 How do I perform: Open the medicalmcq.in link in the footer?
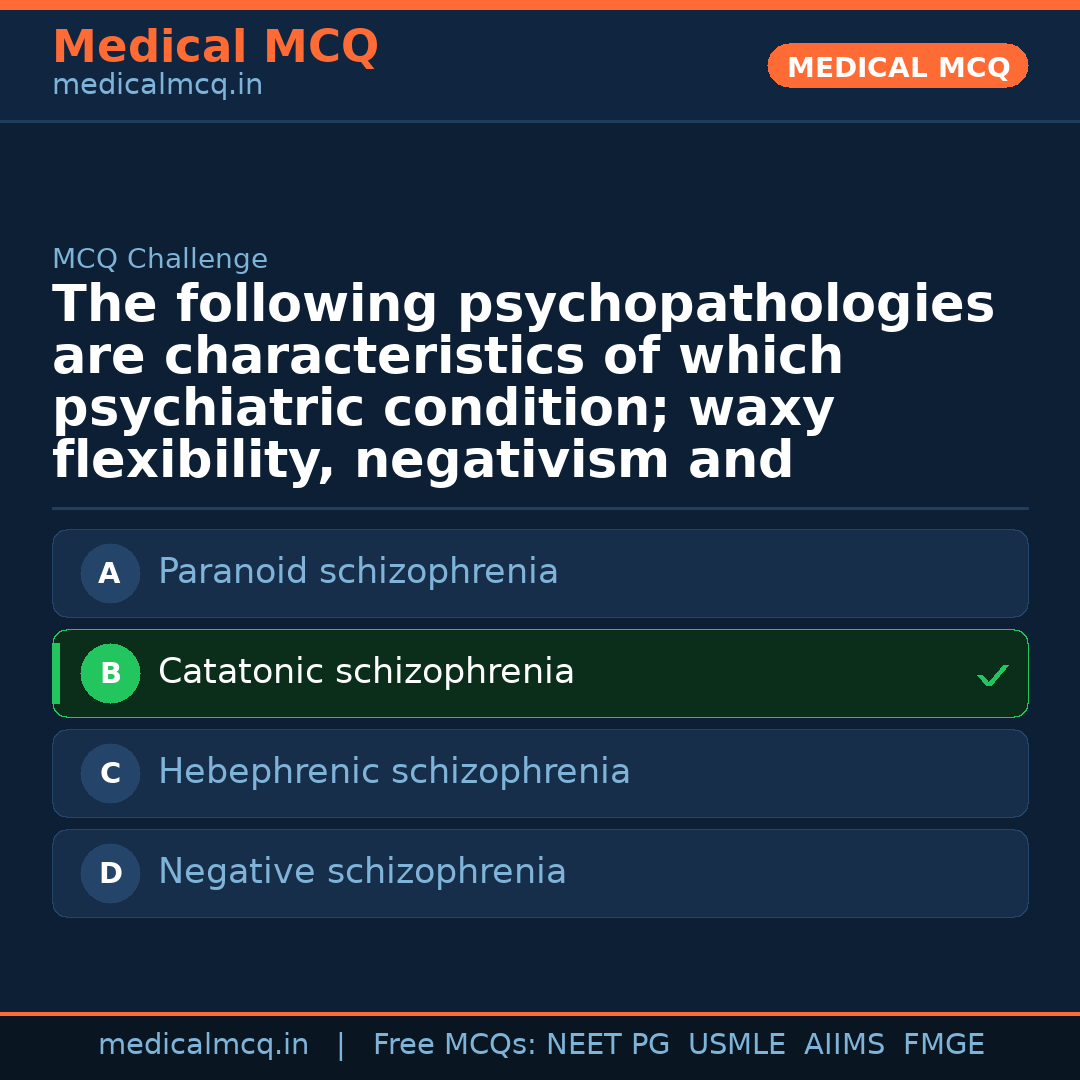204,1045
